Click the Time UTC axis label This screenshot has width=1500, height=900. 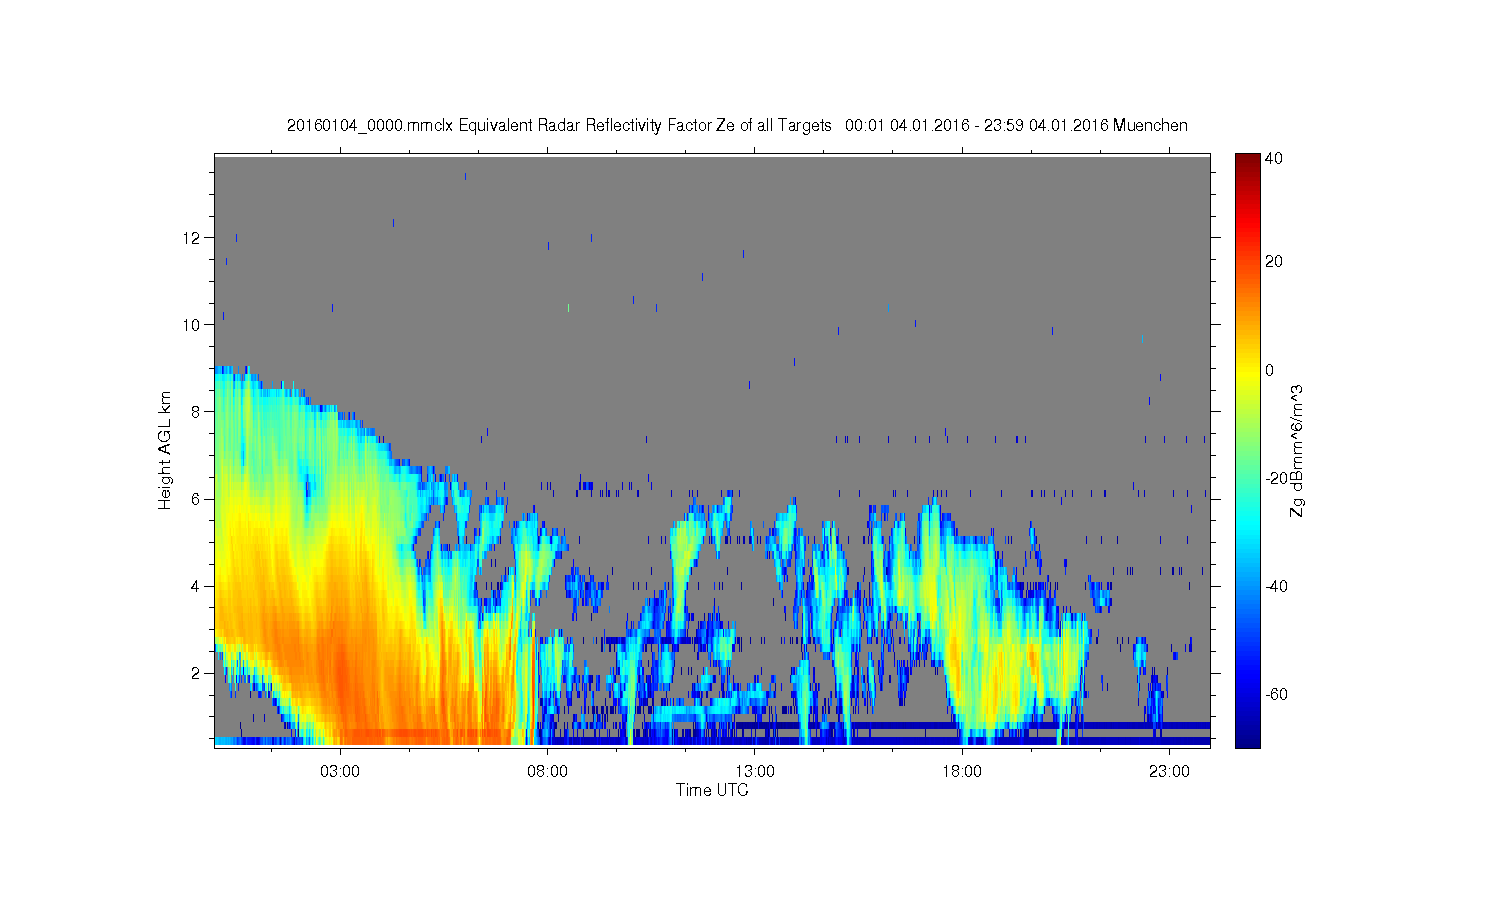point(712,790)
